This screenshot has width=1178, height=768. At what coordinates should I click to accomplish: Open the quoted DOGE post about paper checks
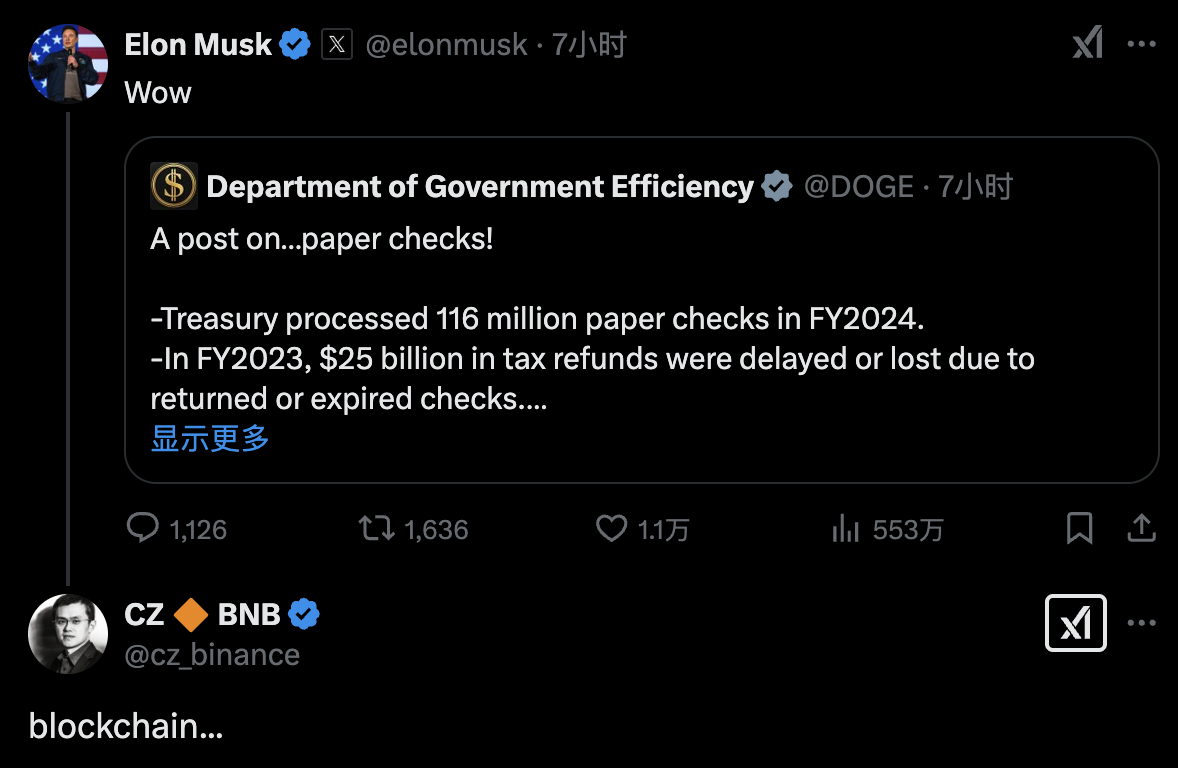tap(640, 320)
